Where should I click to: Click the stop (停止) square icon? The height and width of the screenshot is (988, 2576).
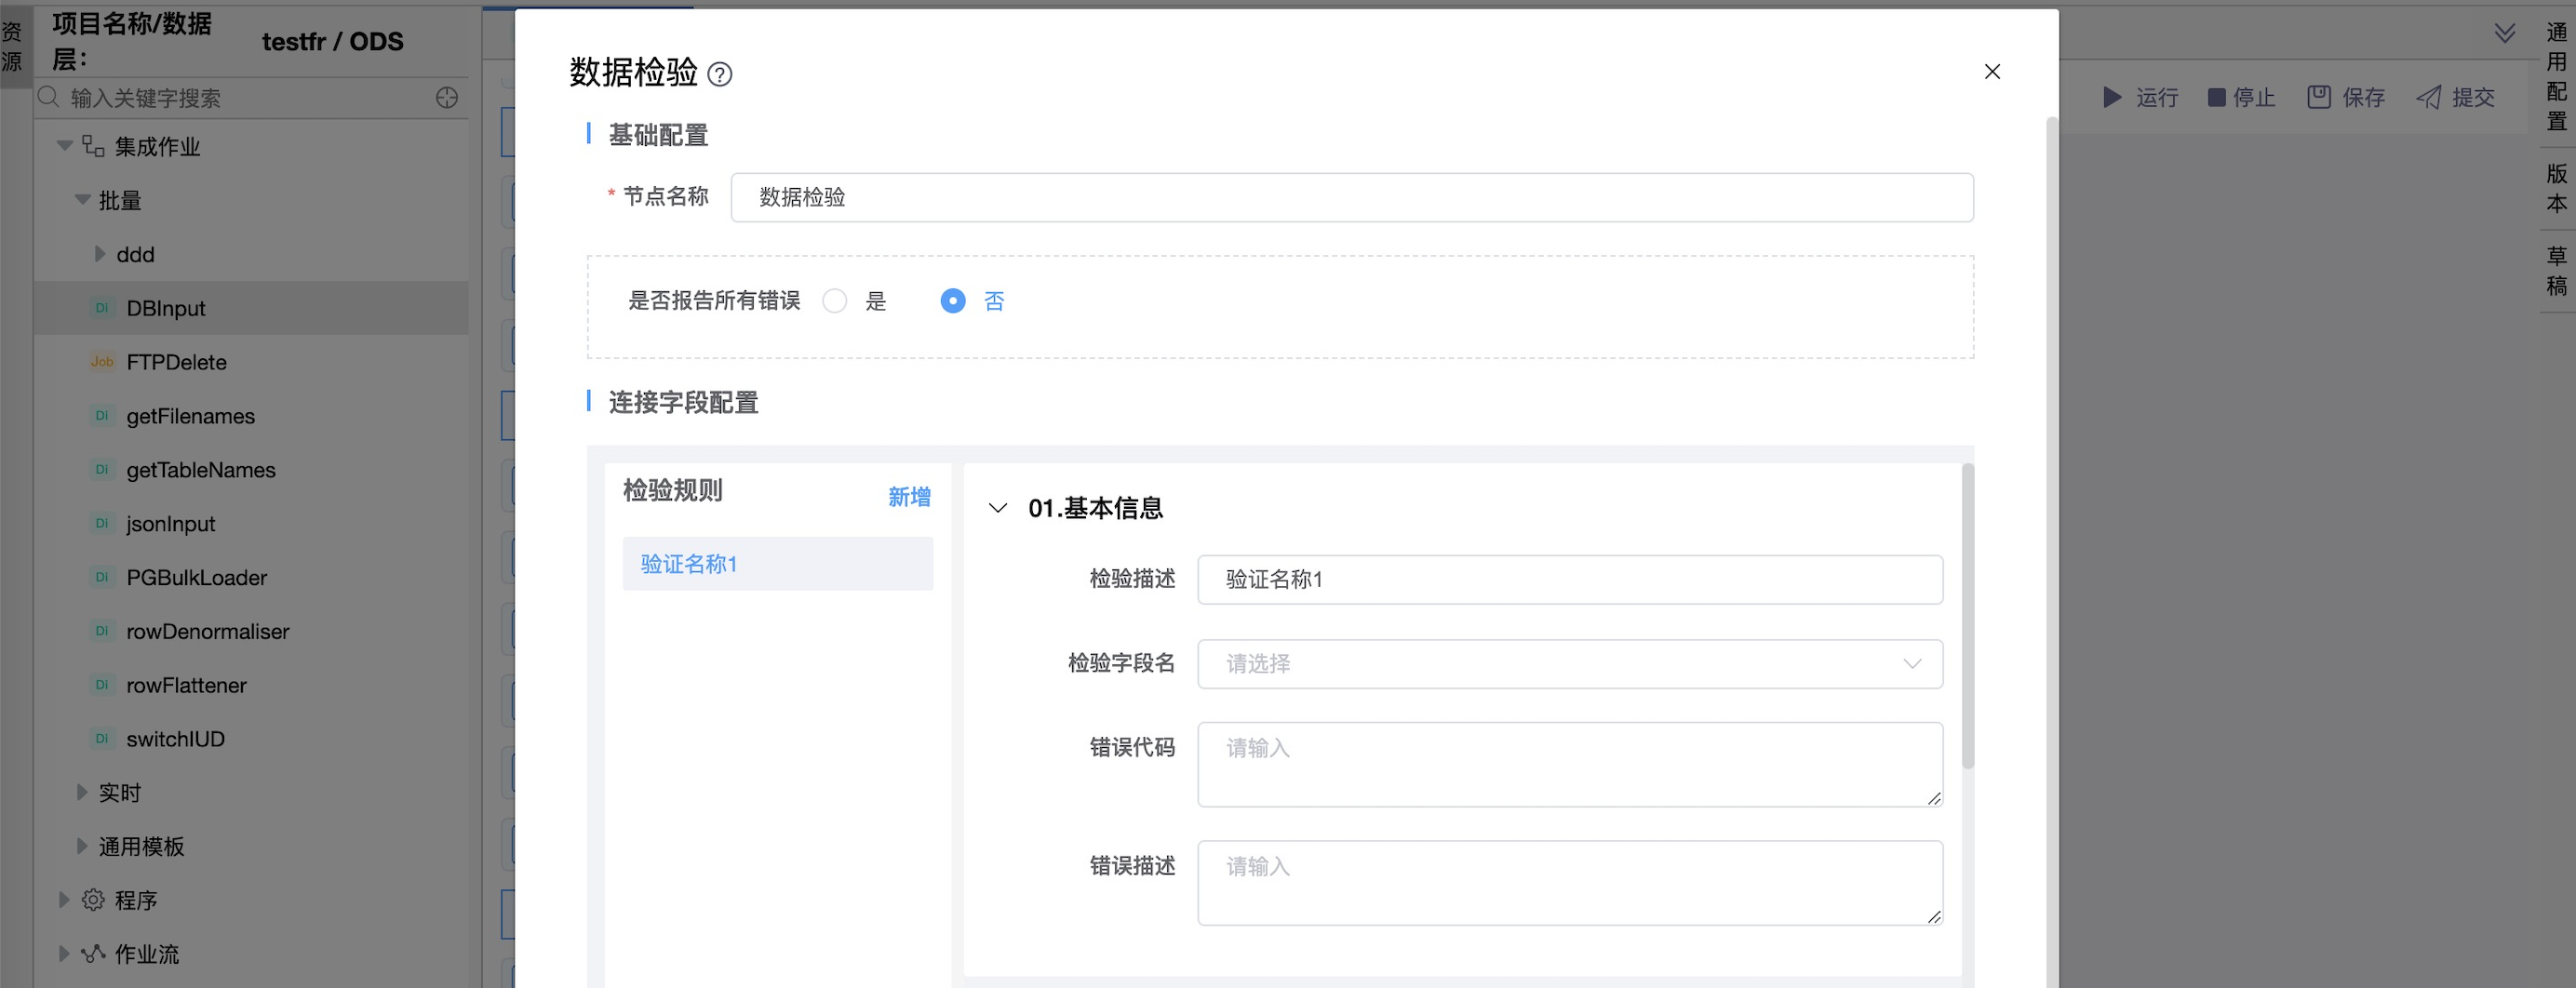pos(2216,97)
